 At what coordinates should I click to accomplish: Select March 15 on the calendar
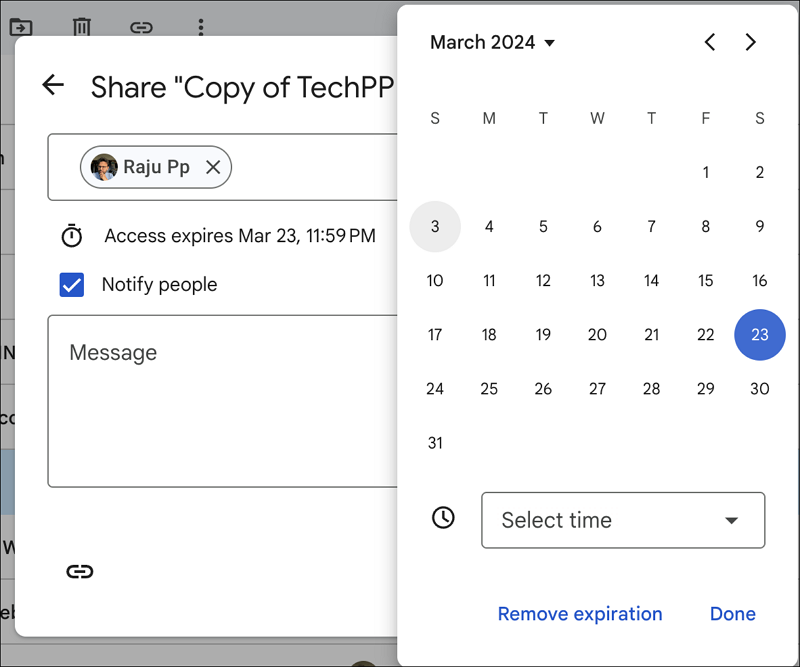point(705,281)
